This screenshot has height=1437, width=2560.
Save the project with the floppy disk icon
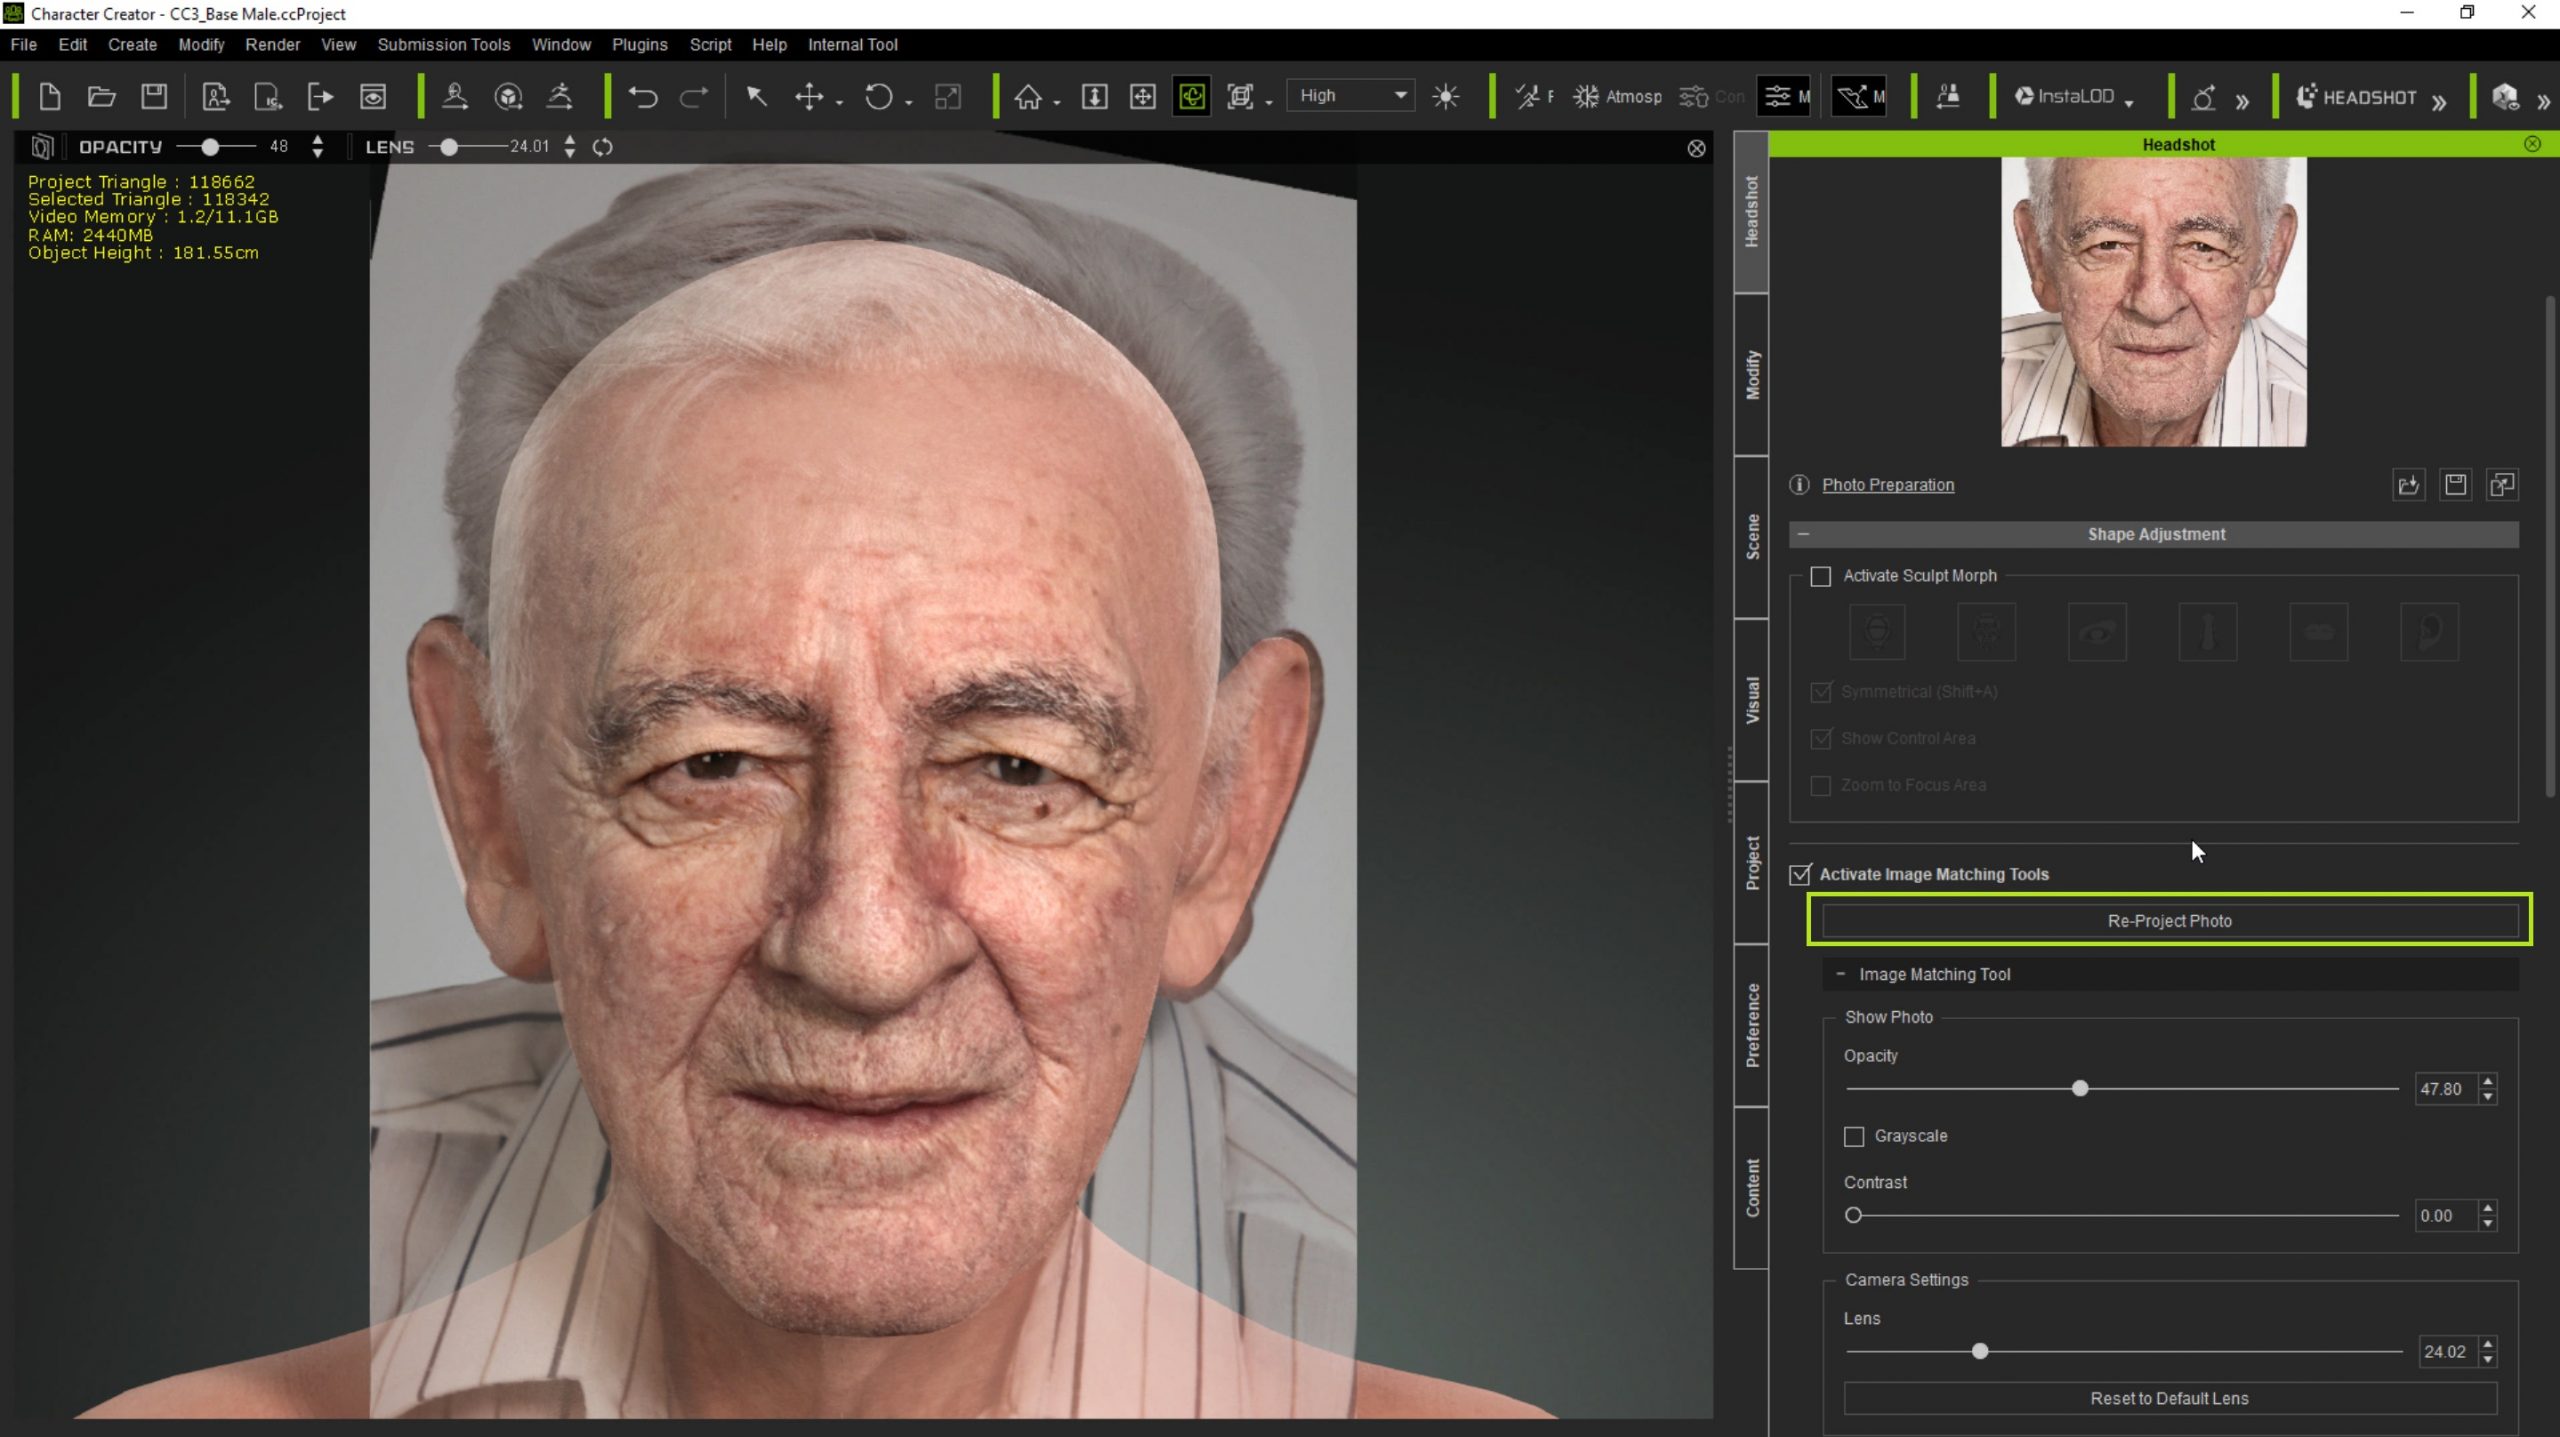tap(153, 97)
